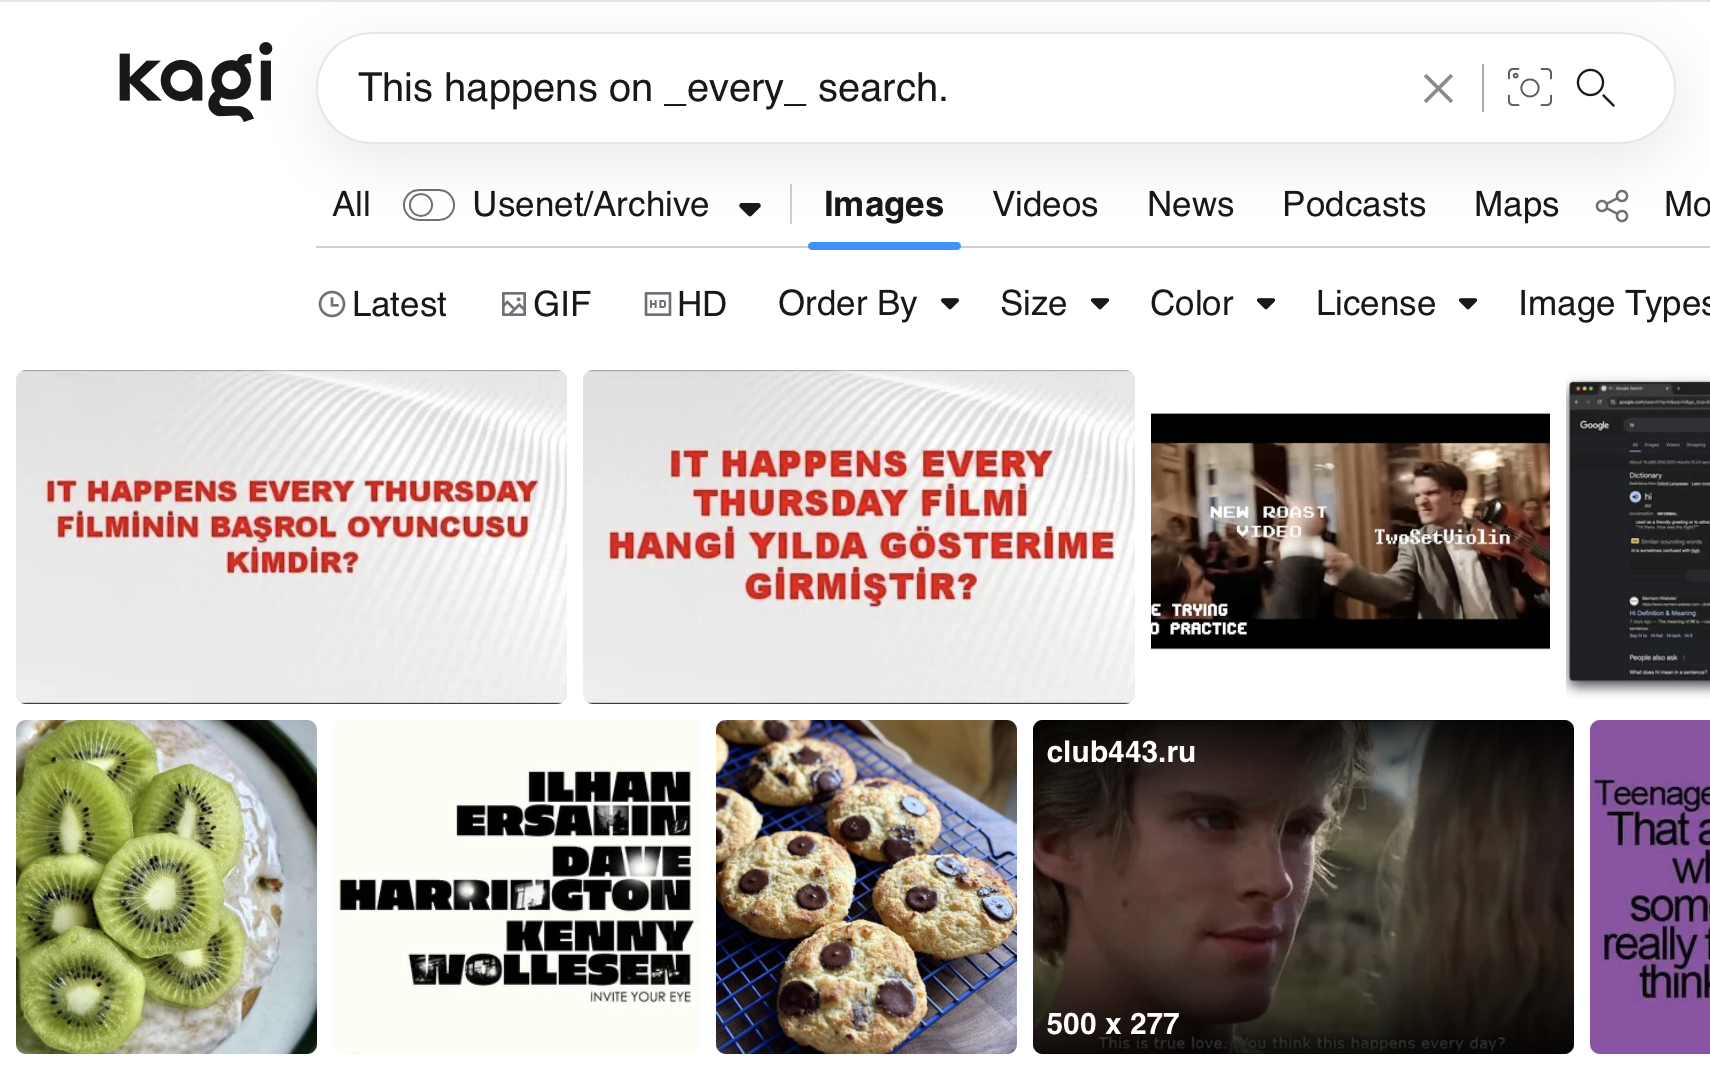The image size is (1710, 1066).
Task: Open the Order By dropdown
Action: point(869,304)
